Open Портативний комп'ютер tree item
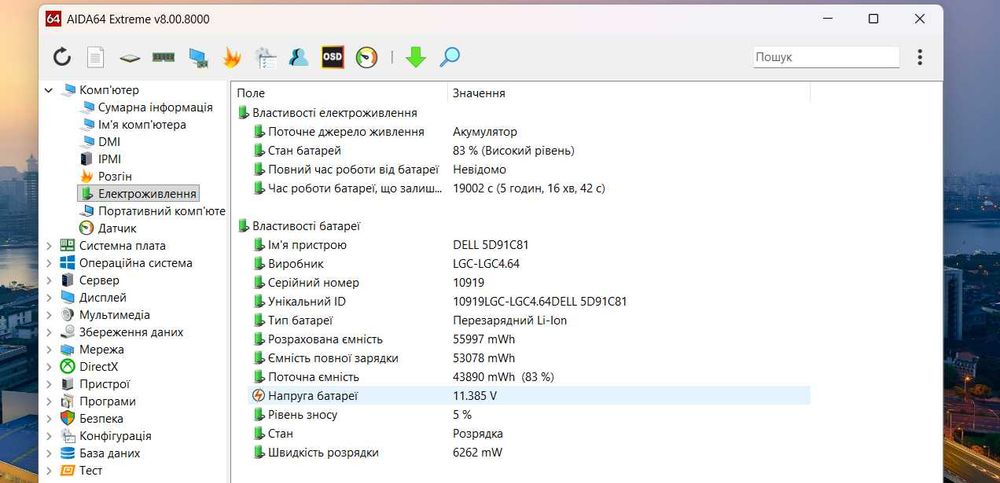The height and width of the screenshot is (483, 1000). click(162, 211)
